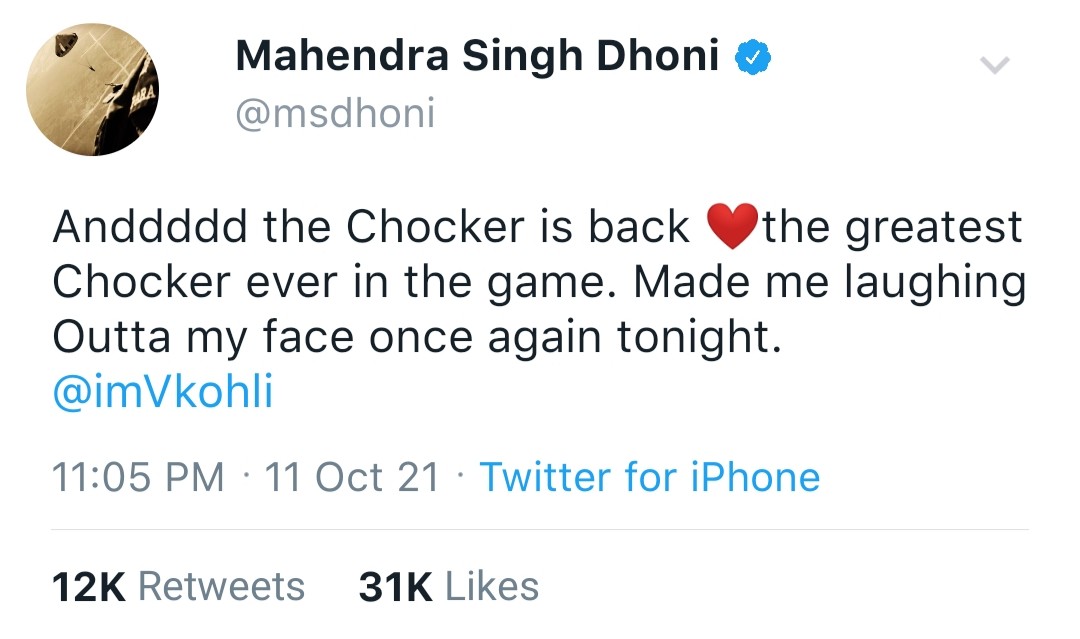Viewport: 1080px width, 639px height.
Task: Open the Twitter for iPhone source link
Action: (x=650, y=476)
